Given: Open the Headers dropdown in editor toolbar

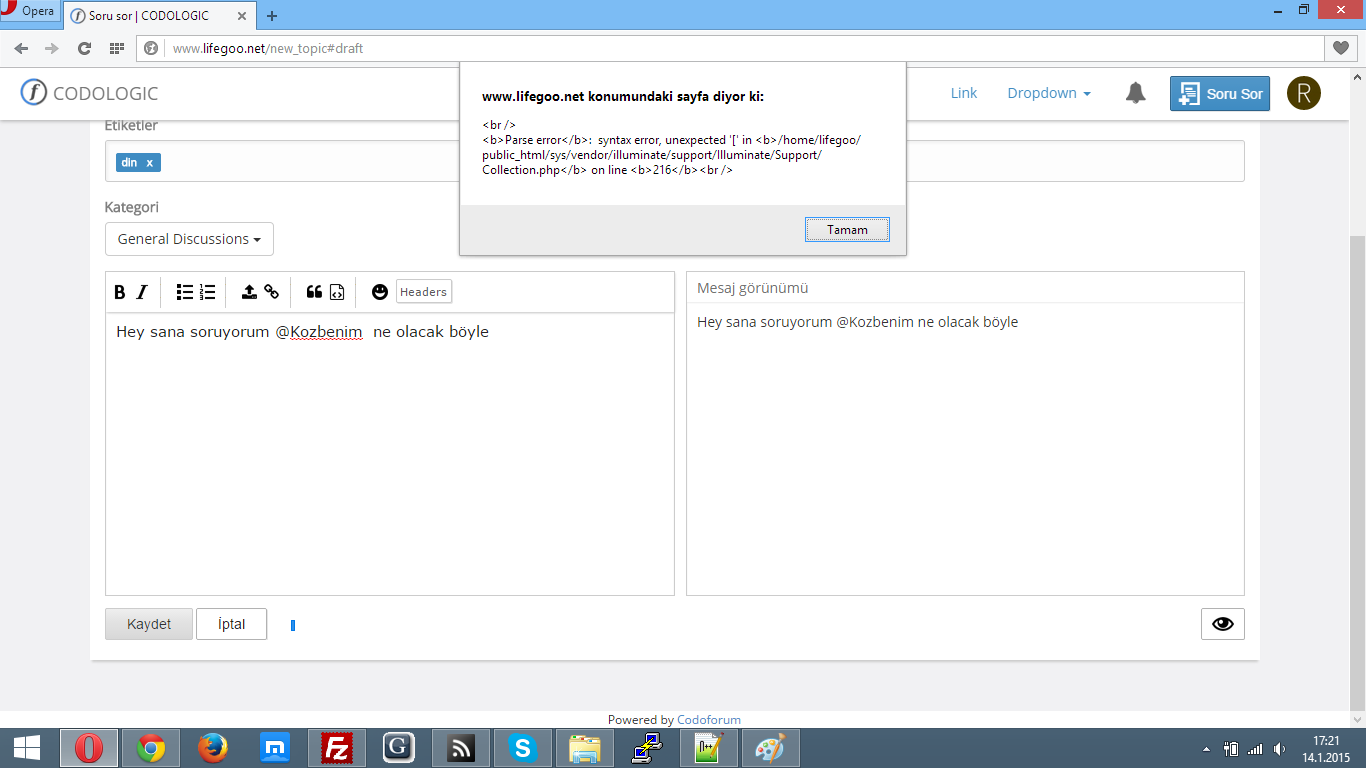Looking at the screenshot, I should pos(424,292).
